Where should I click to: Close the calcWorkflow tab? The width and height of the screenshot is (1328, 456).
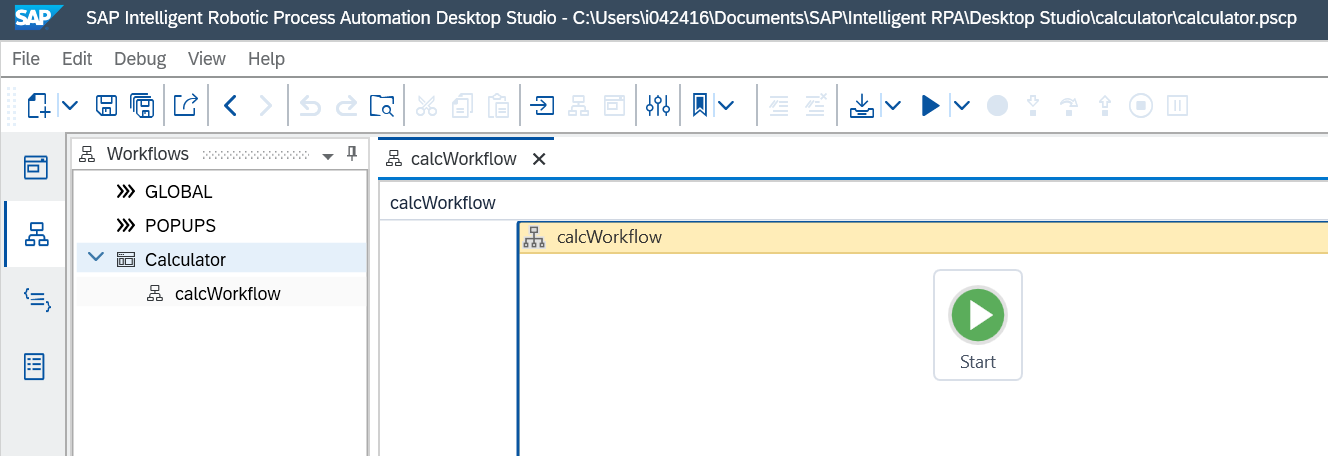pyautogui.click(x=539, y=159)
